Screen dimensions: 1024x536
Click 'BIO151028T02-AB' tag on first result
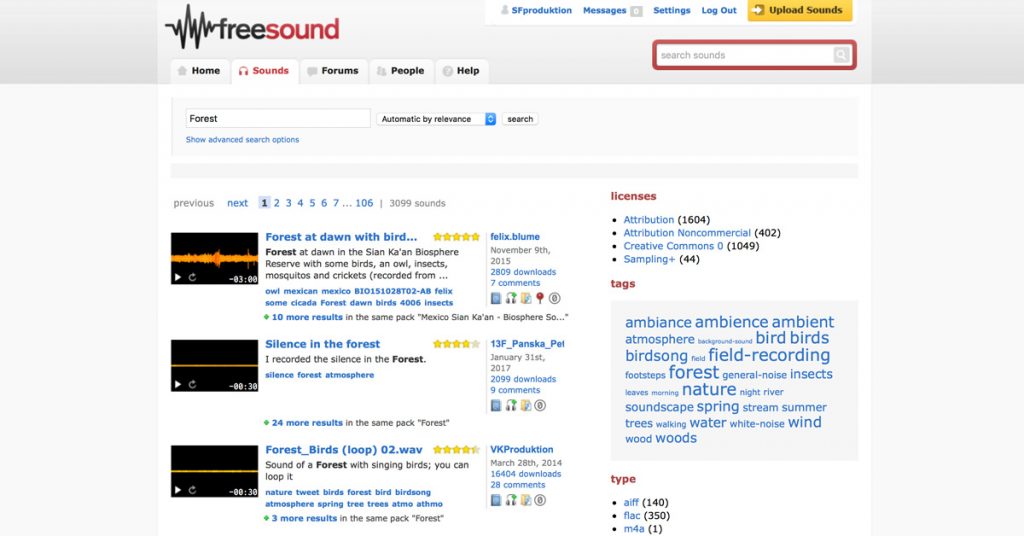(392, 291)
